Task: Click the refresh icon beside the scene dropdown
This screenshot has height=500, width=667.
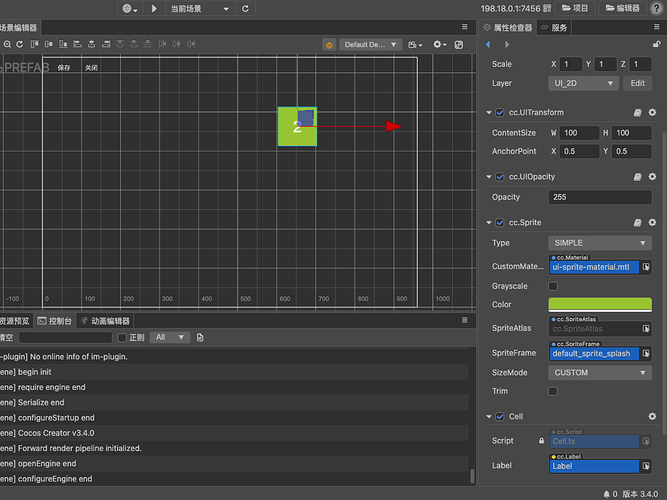Action: (x=247, y=8)
